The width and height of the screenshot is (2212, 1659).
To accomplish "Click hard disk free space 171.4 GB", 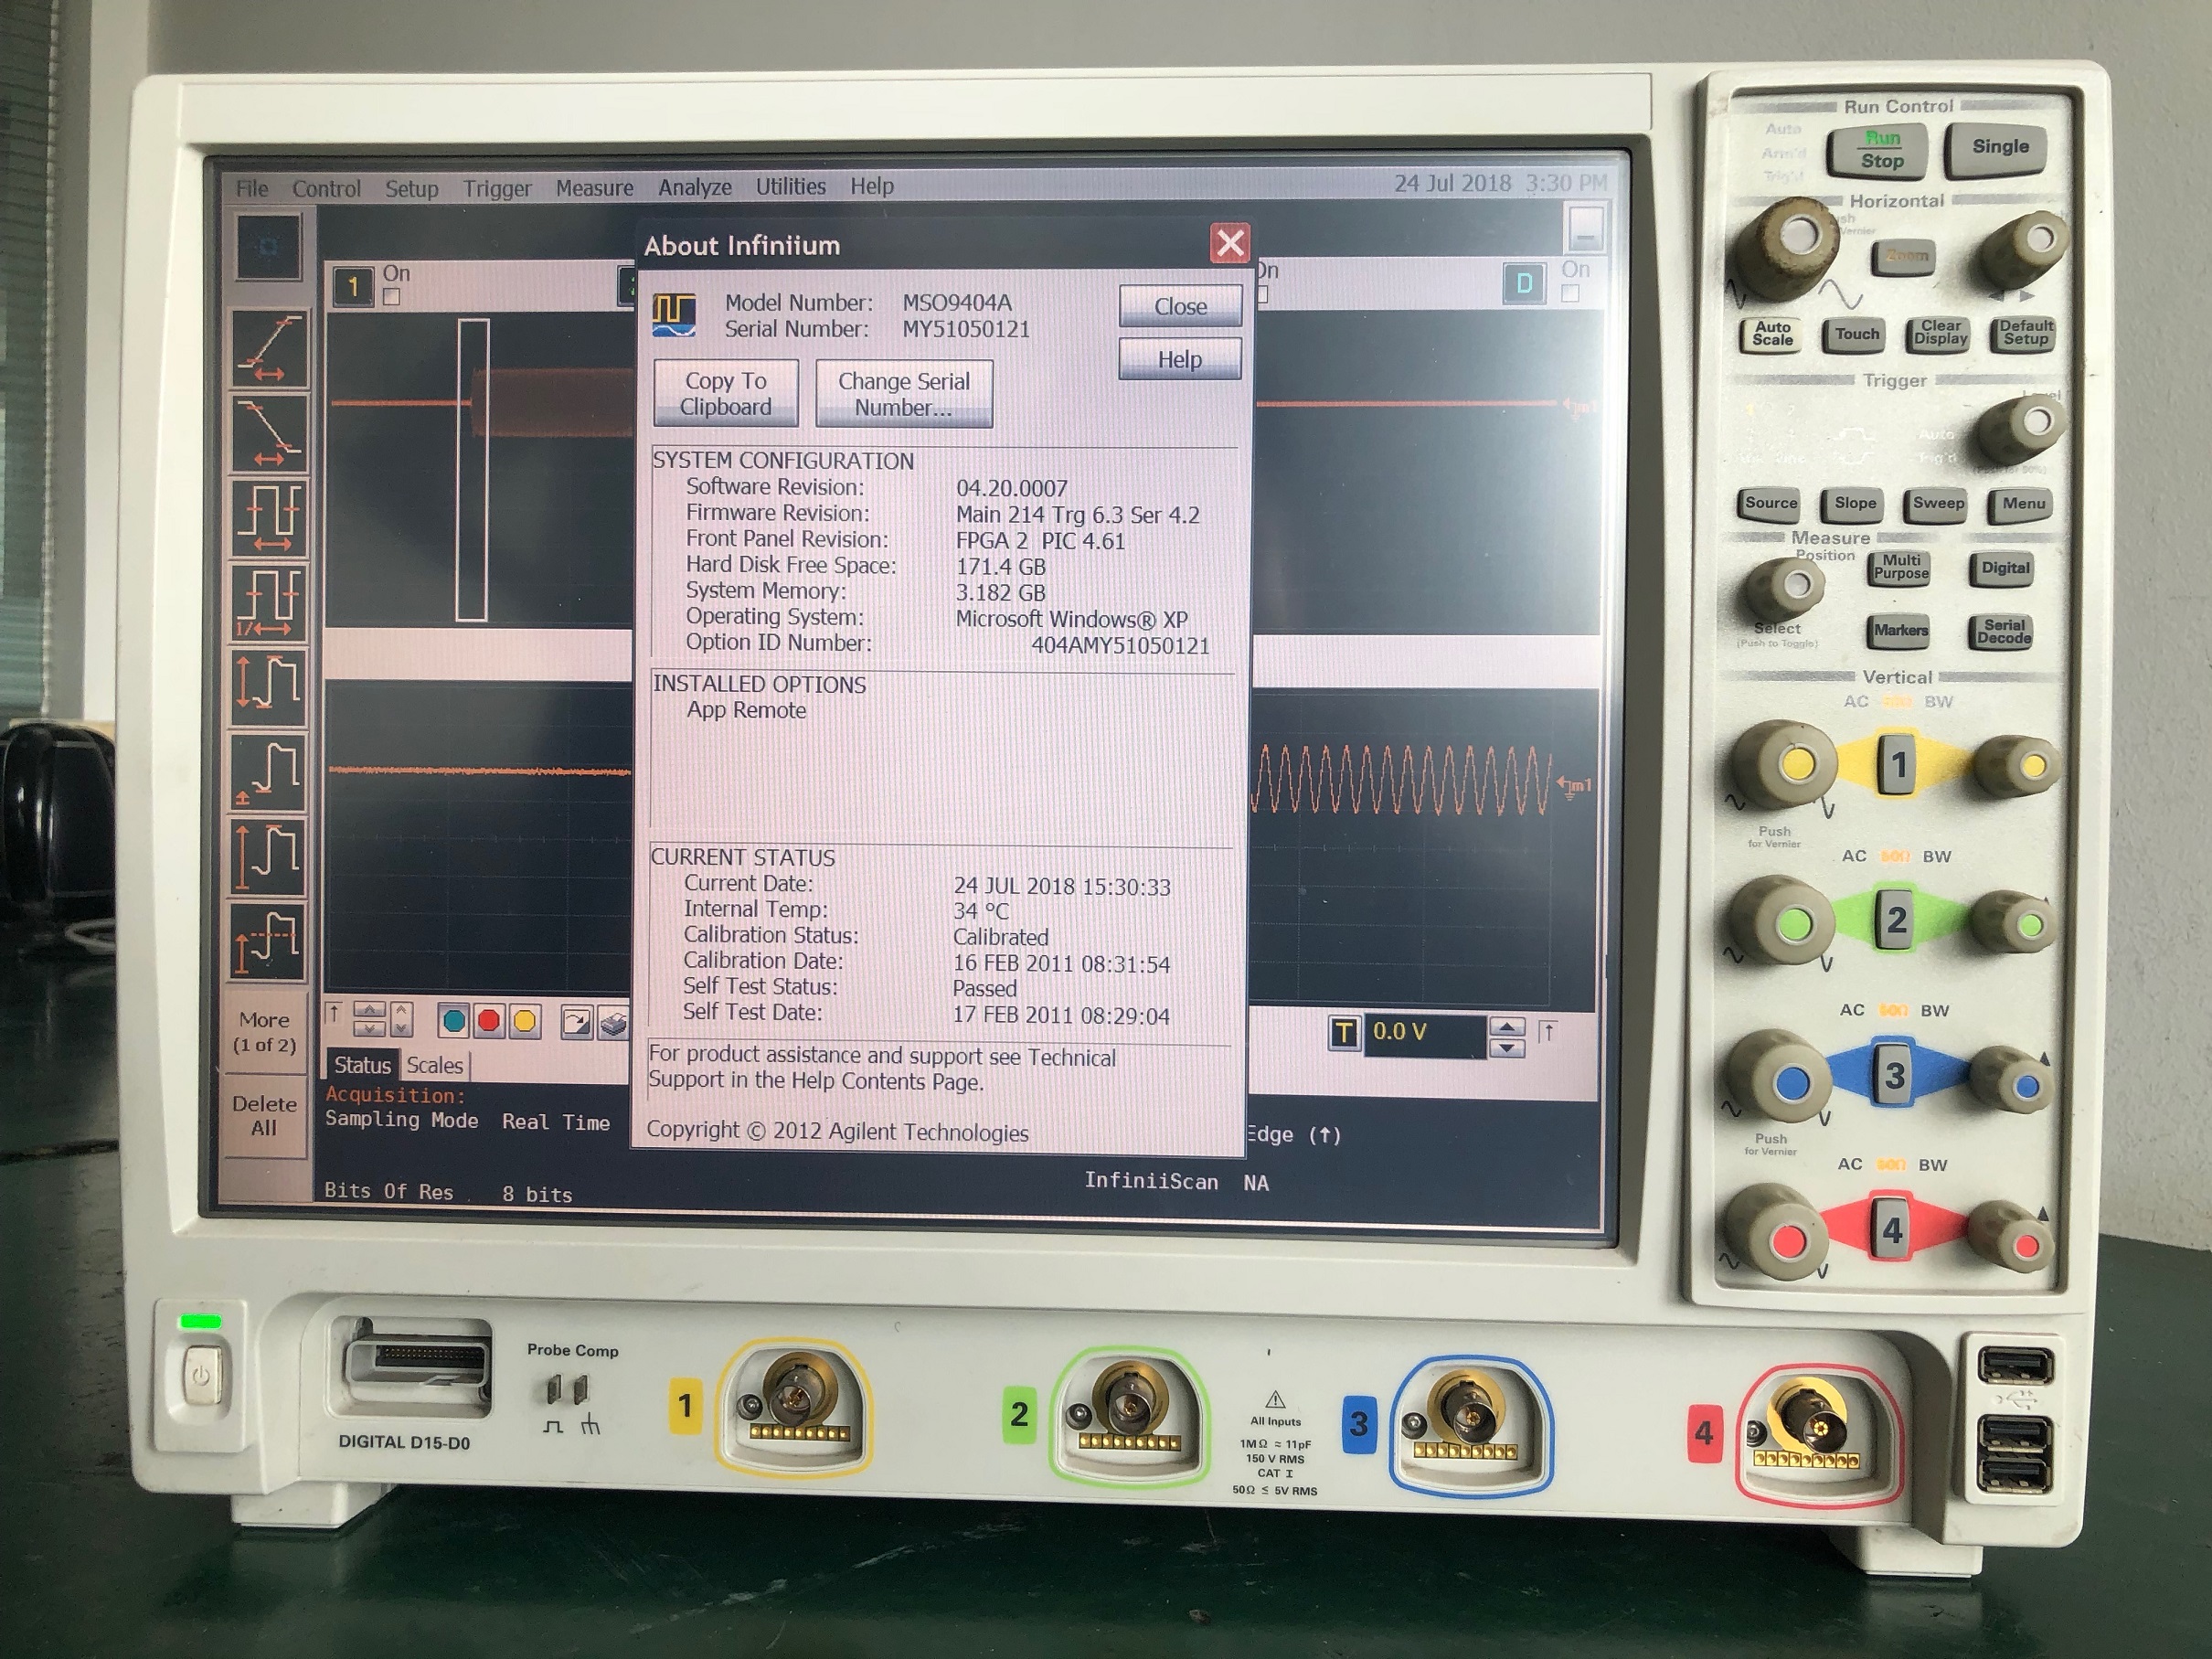I will tap(1001, 567).
